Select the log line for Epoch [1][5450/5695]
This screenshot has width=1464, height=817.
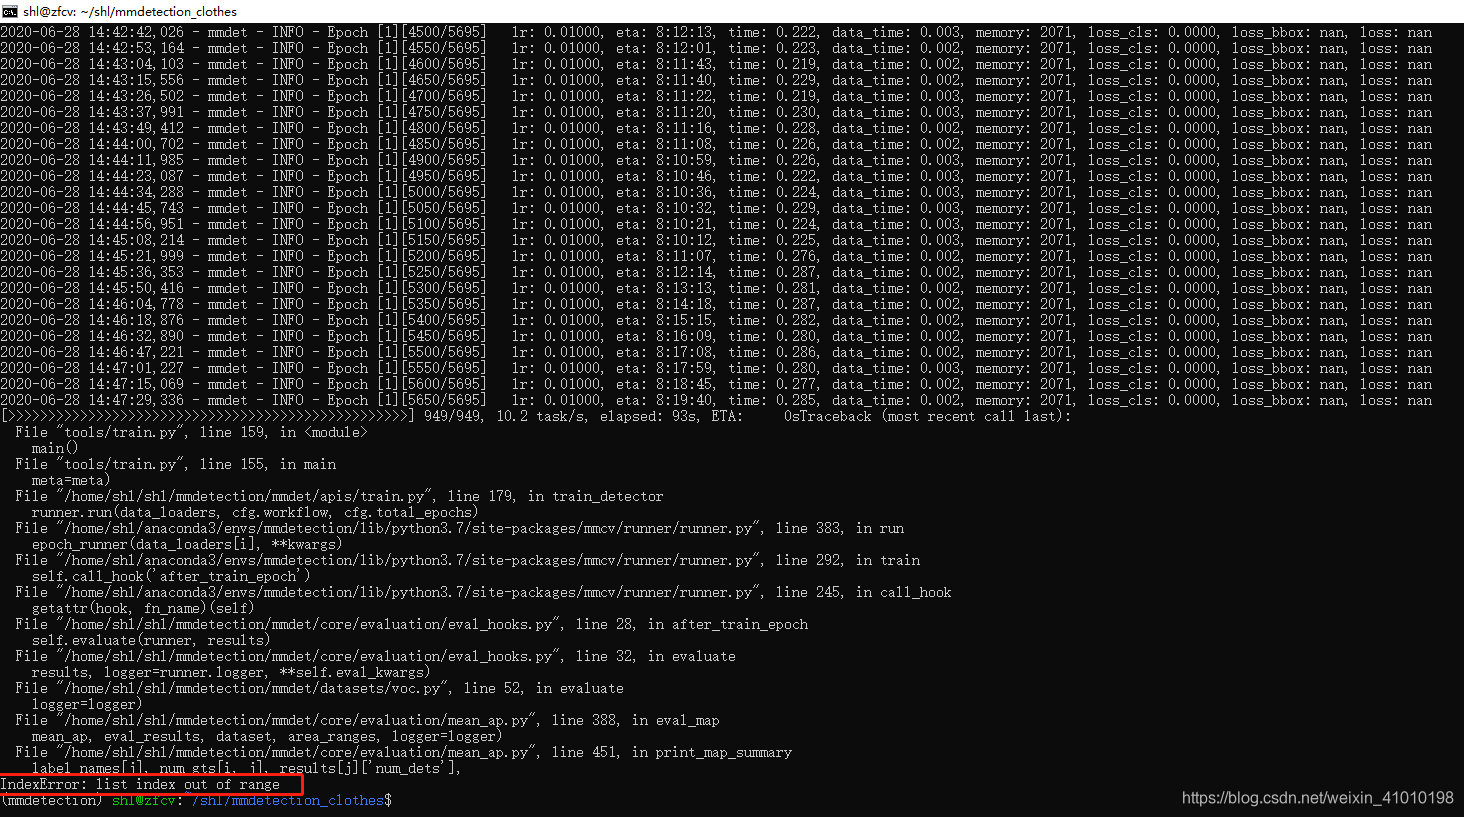tap(716, 336)
